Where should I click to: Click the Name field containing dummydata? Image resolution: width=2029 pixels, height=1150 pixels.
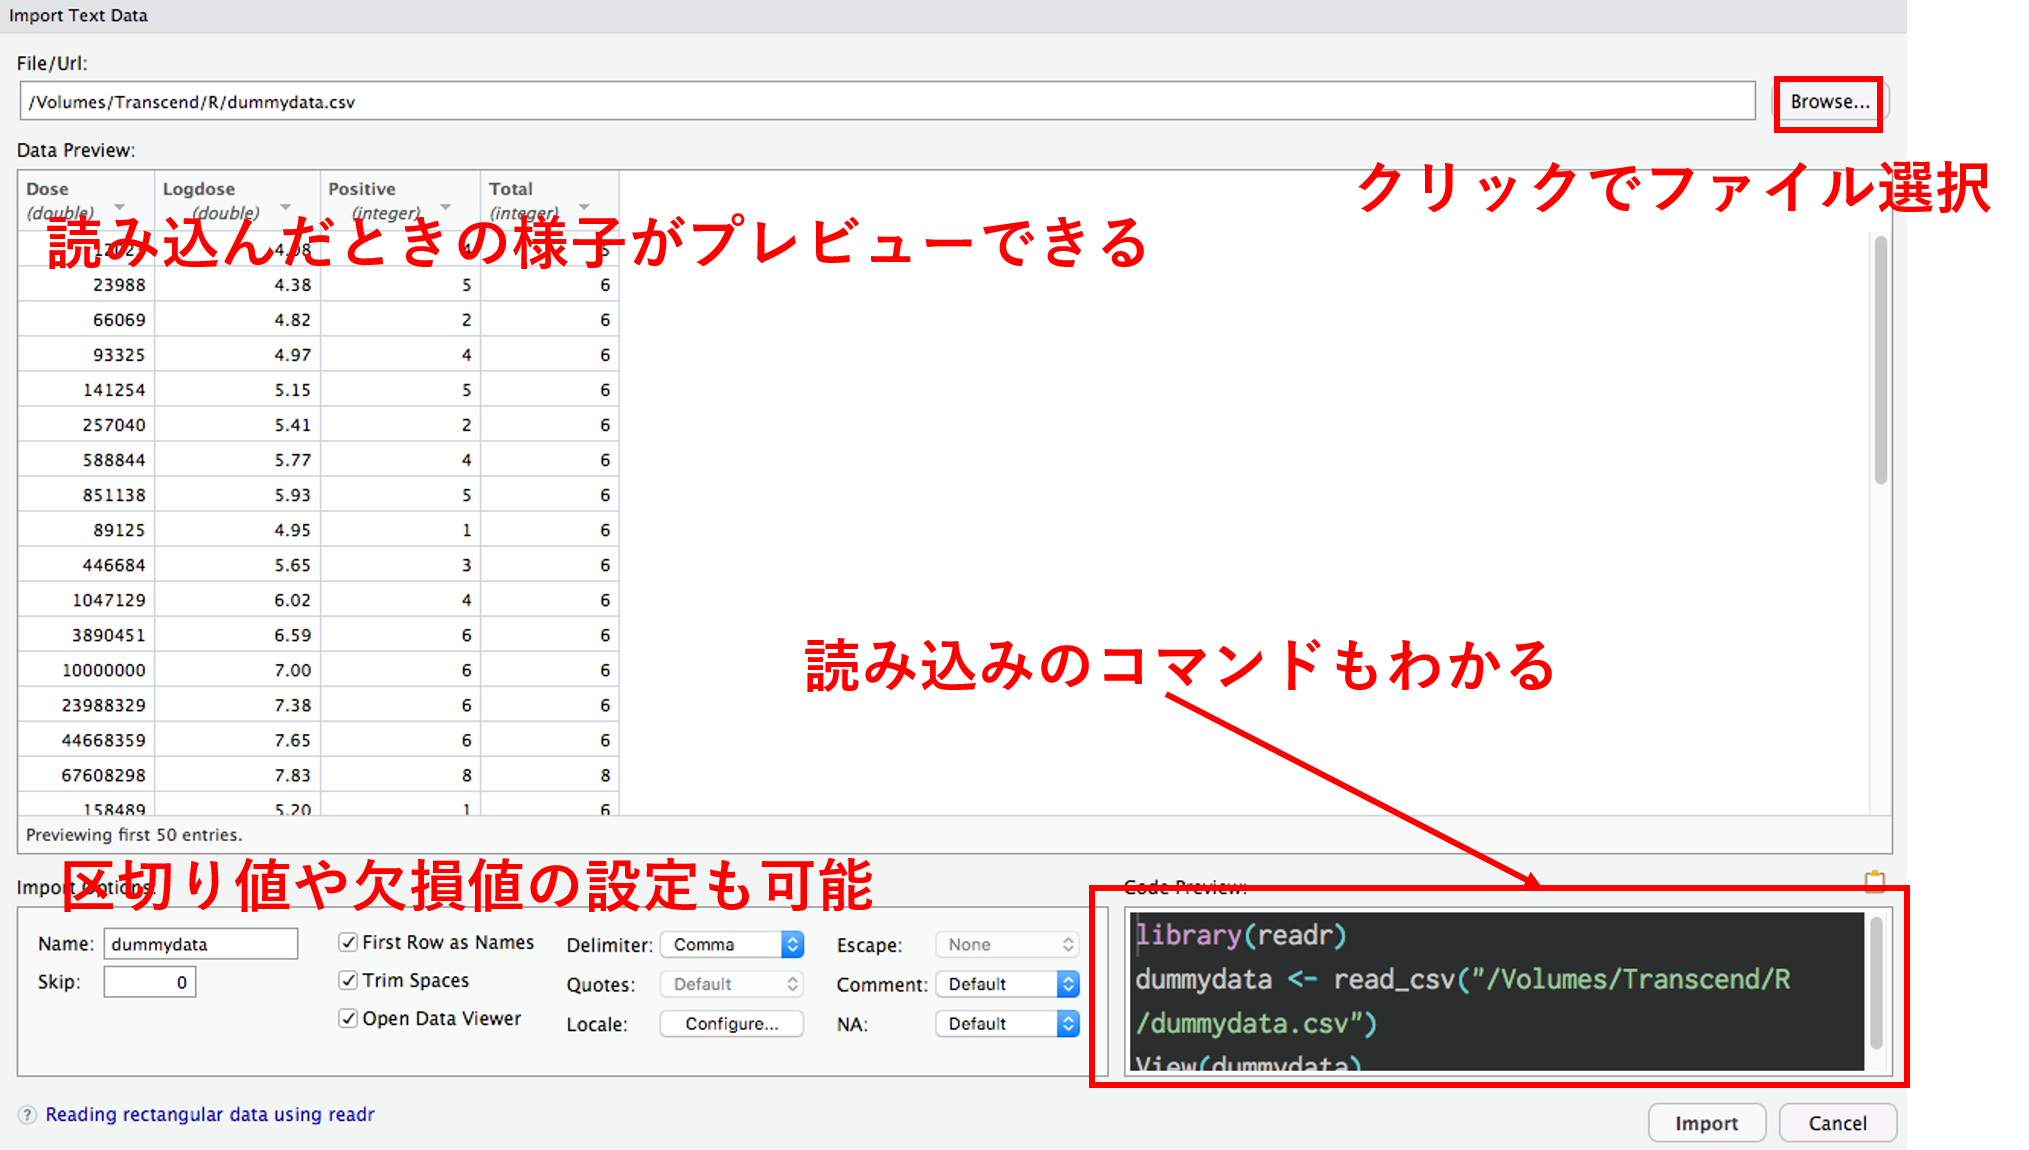[x=200, y=942]
